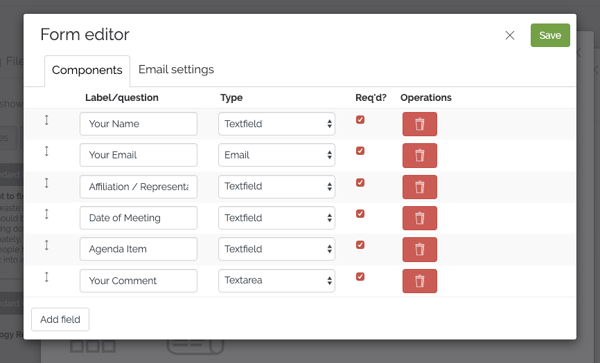Delete the Agenda Item field row
Image resolution: width=600 pixels, height=363 pixels.
[419, 249]
